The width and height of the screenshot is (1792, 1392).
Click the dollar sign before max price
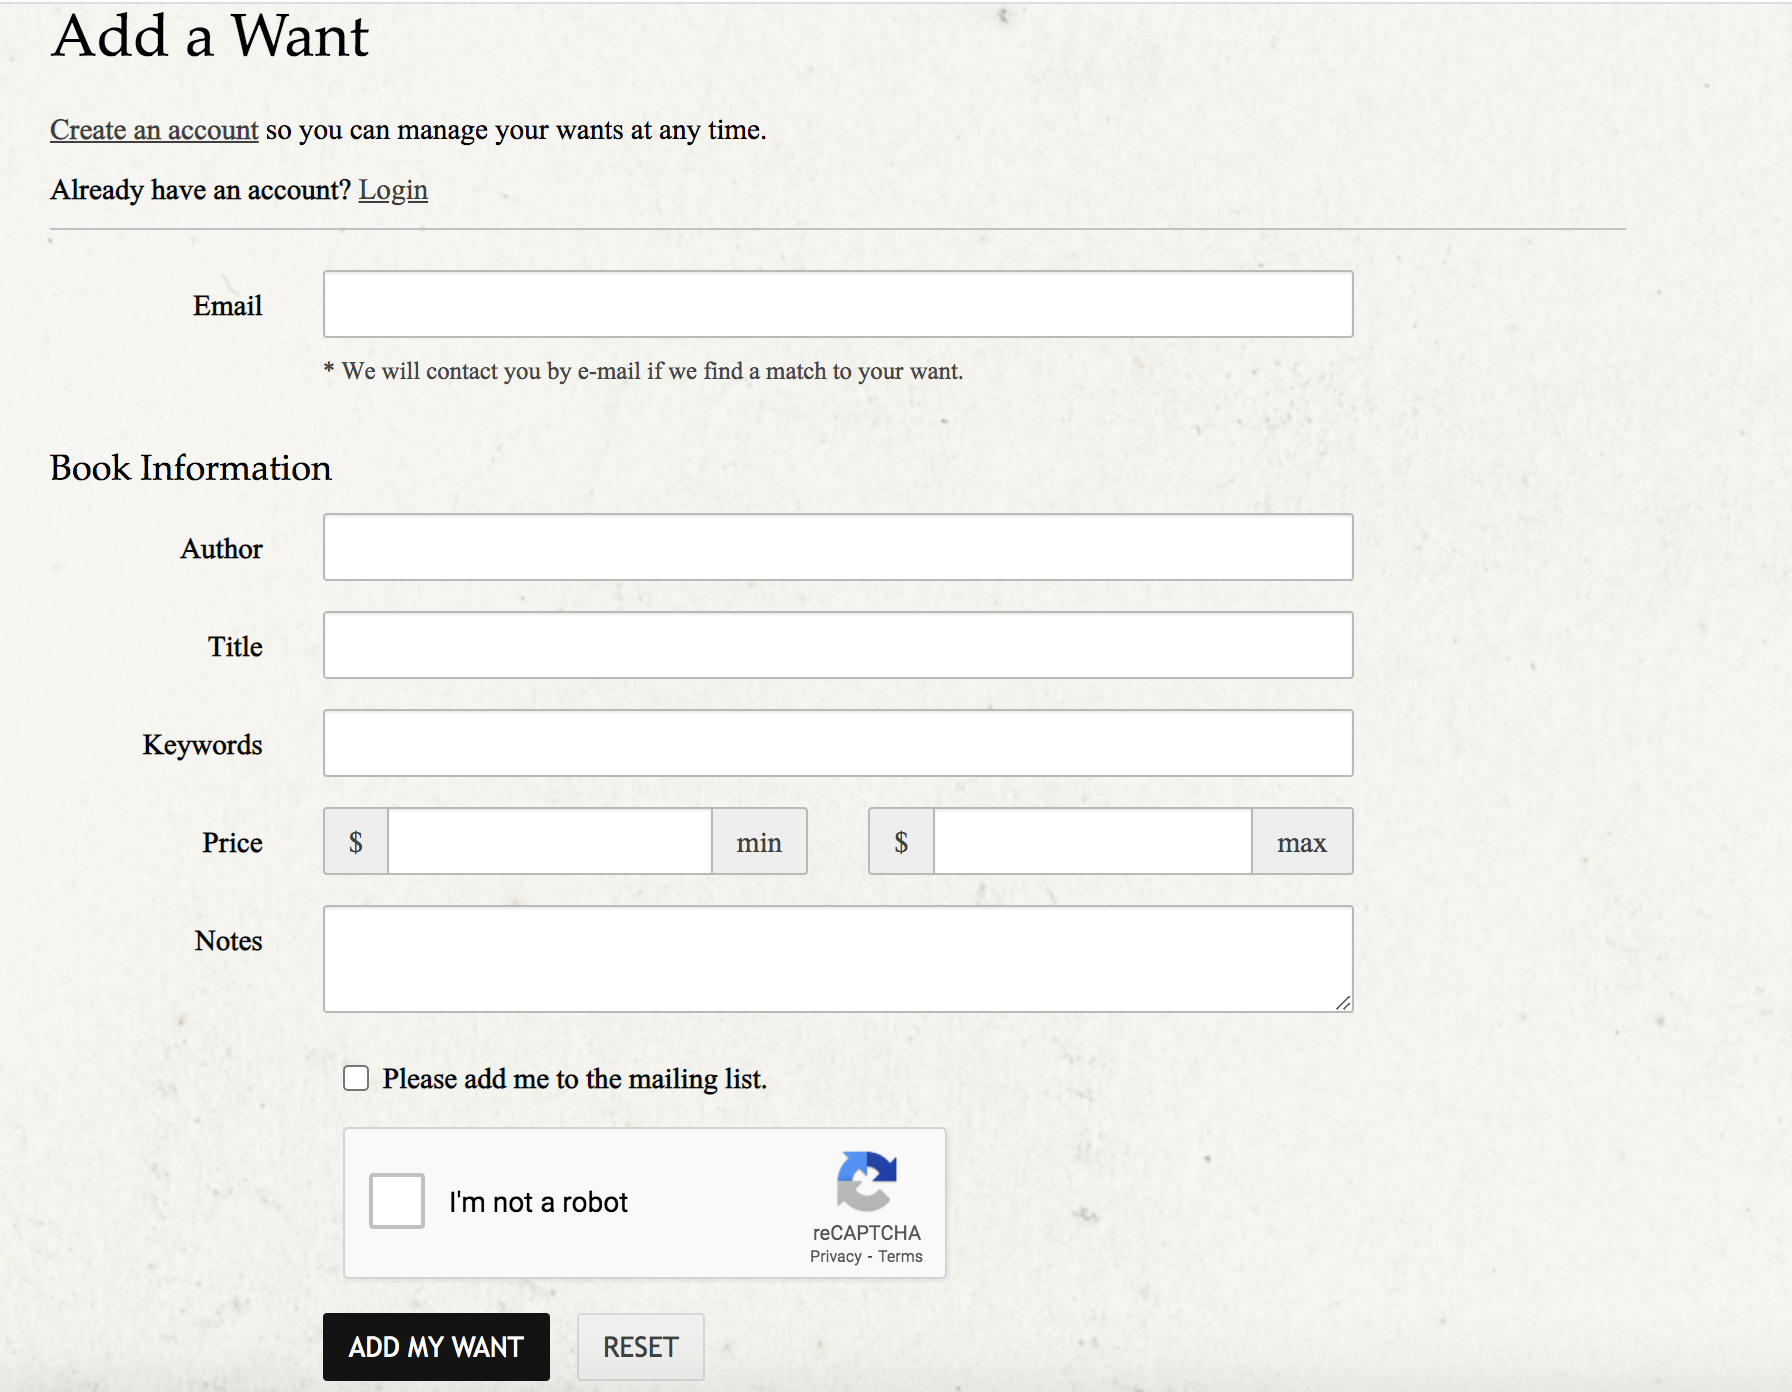coord(901,842)
